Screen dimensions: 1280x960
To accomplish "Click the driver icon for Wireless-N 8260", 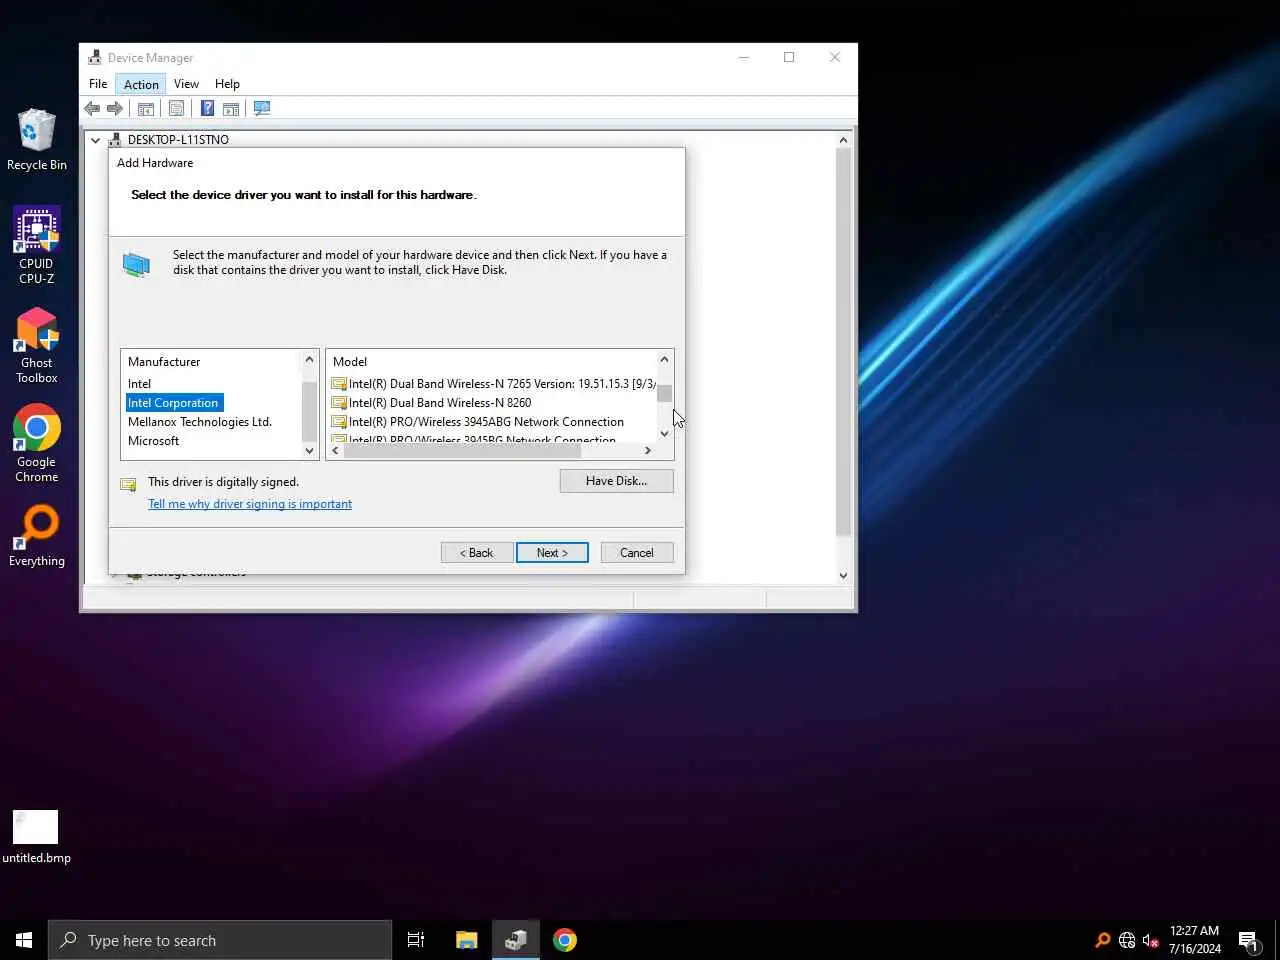I will [x=339, y=403].
